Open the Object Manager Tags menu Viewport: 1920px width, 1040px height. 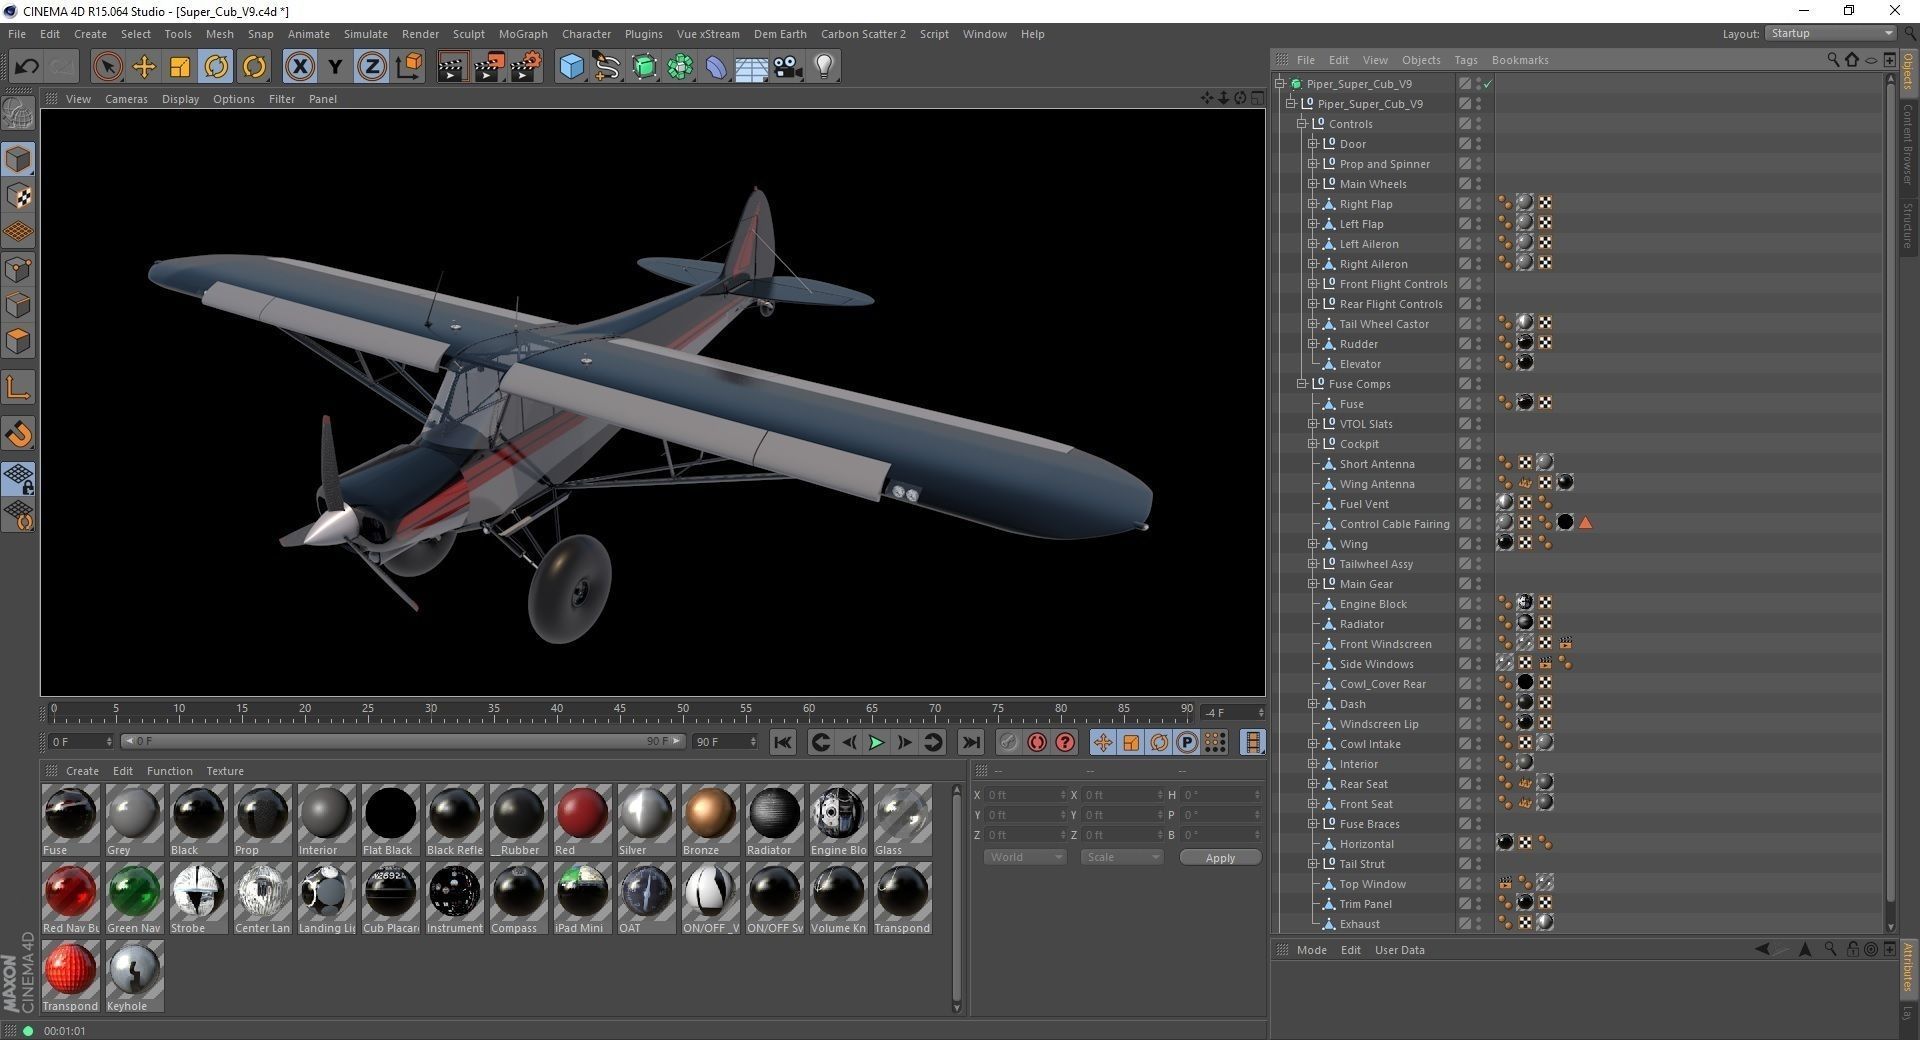[1465, 60]
